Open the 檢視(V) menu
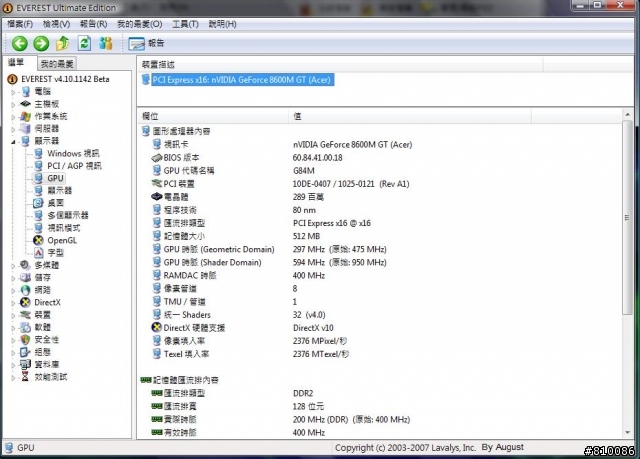640x459 pixels. pyautogui.click(x=56, y=24)
